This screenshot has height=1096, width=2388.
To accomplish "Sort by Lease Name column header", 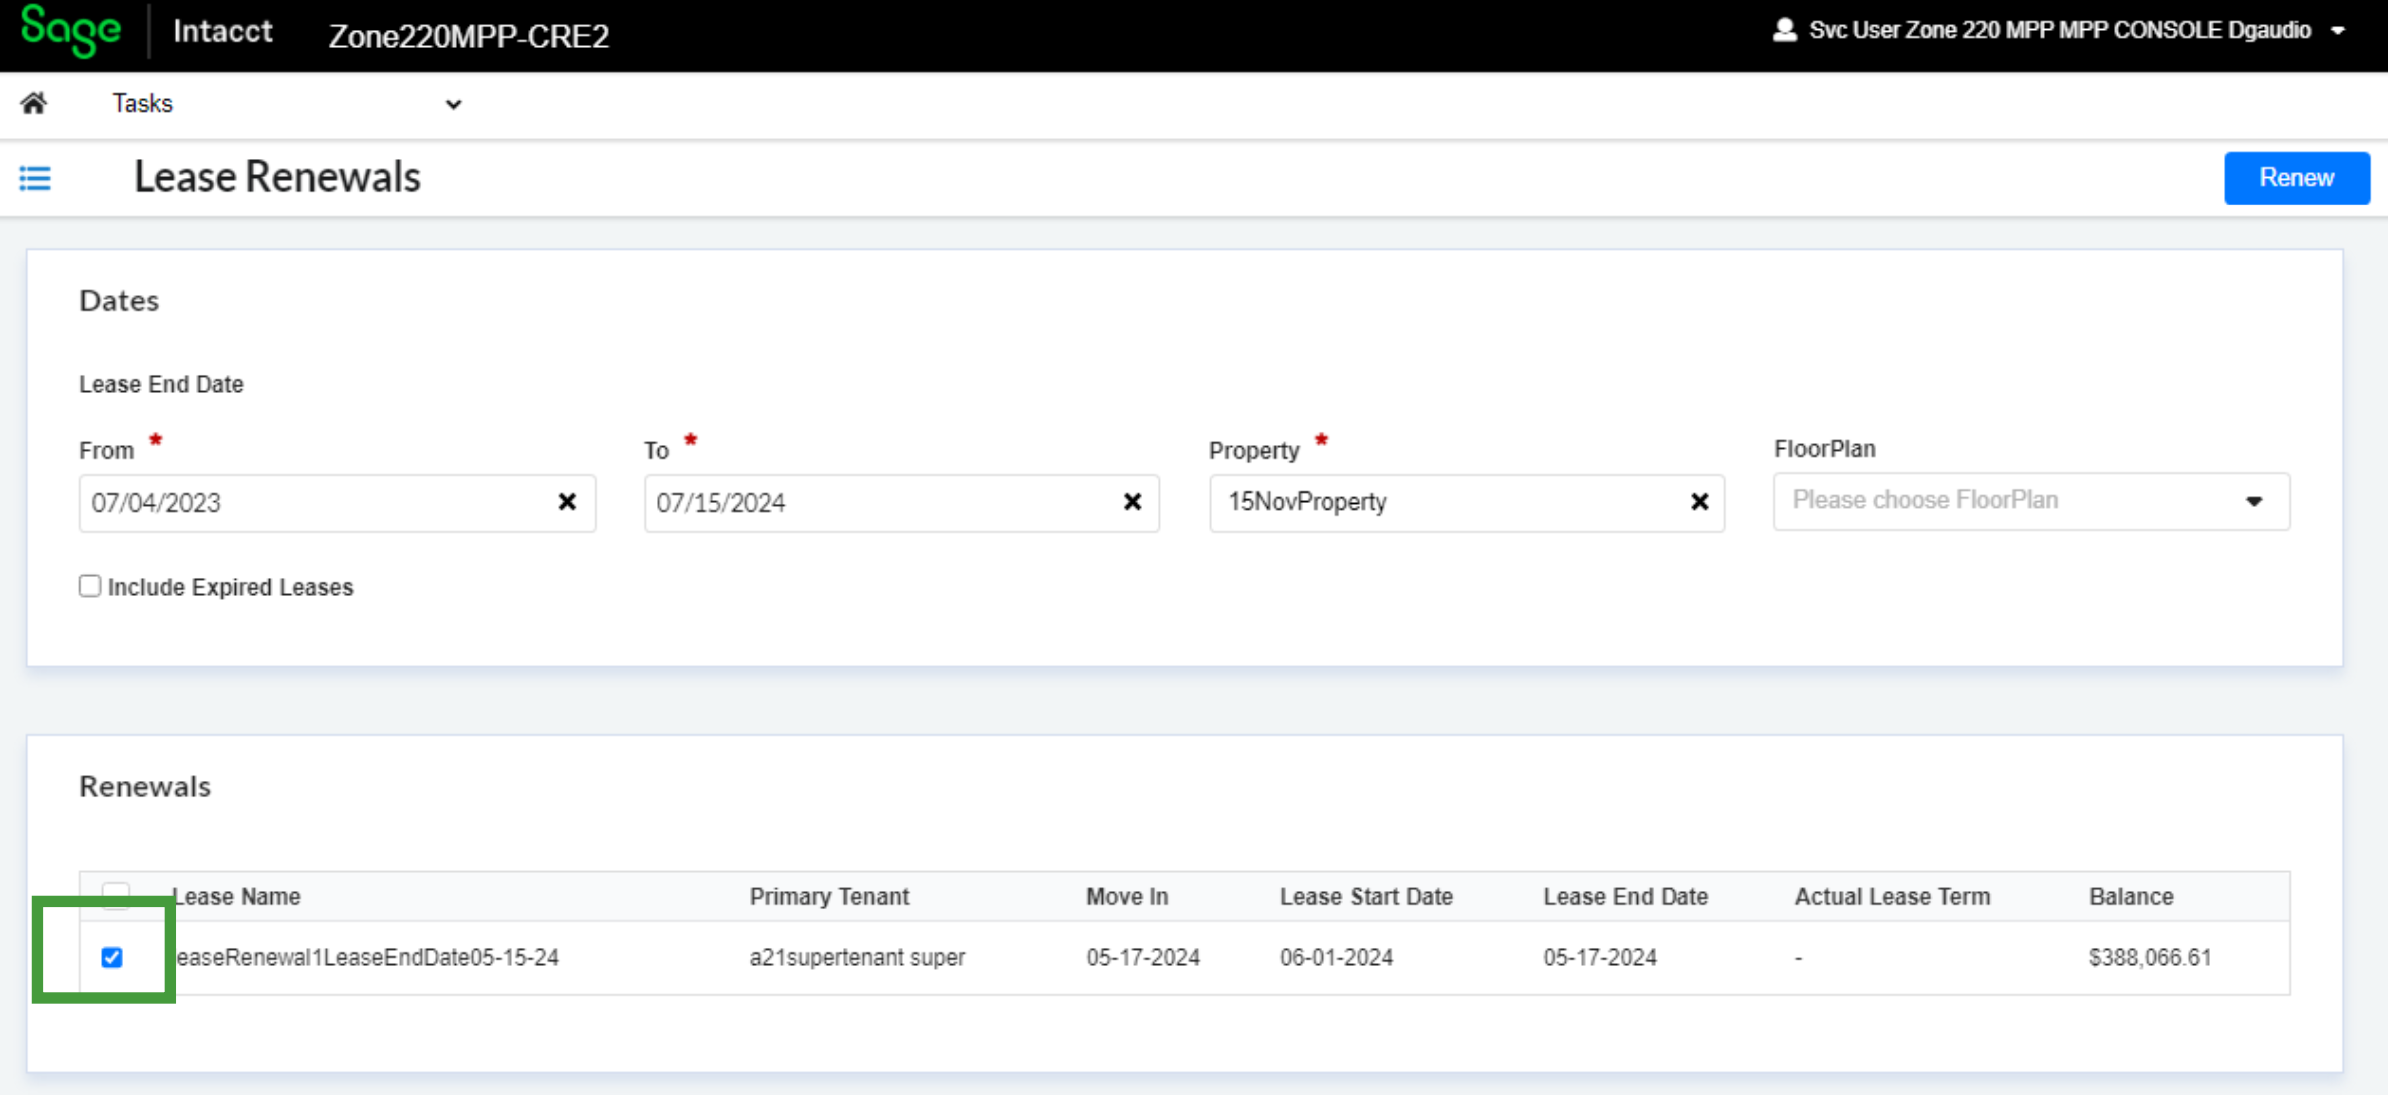I will [236, 896].
